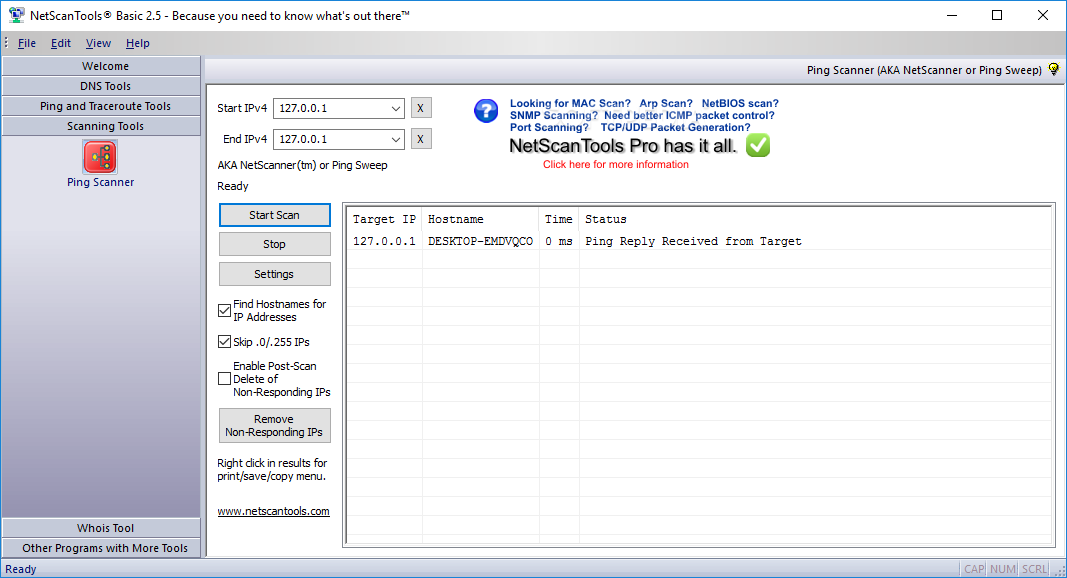The image size is (1067, 578).
Task: Click the menu bar grip handle
Action: pos(6,43)
